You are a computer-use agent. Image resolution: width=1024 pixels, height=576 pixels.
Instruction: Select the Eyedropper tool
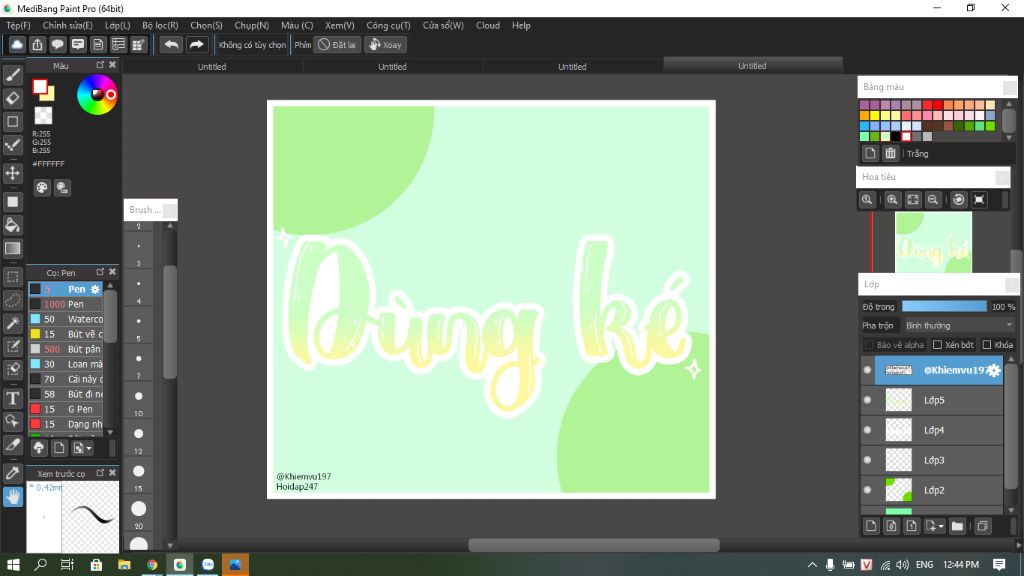pos(12,473)
